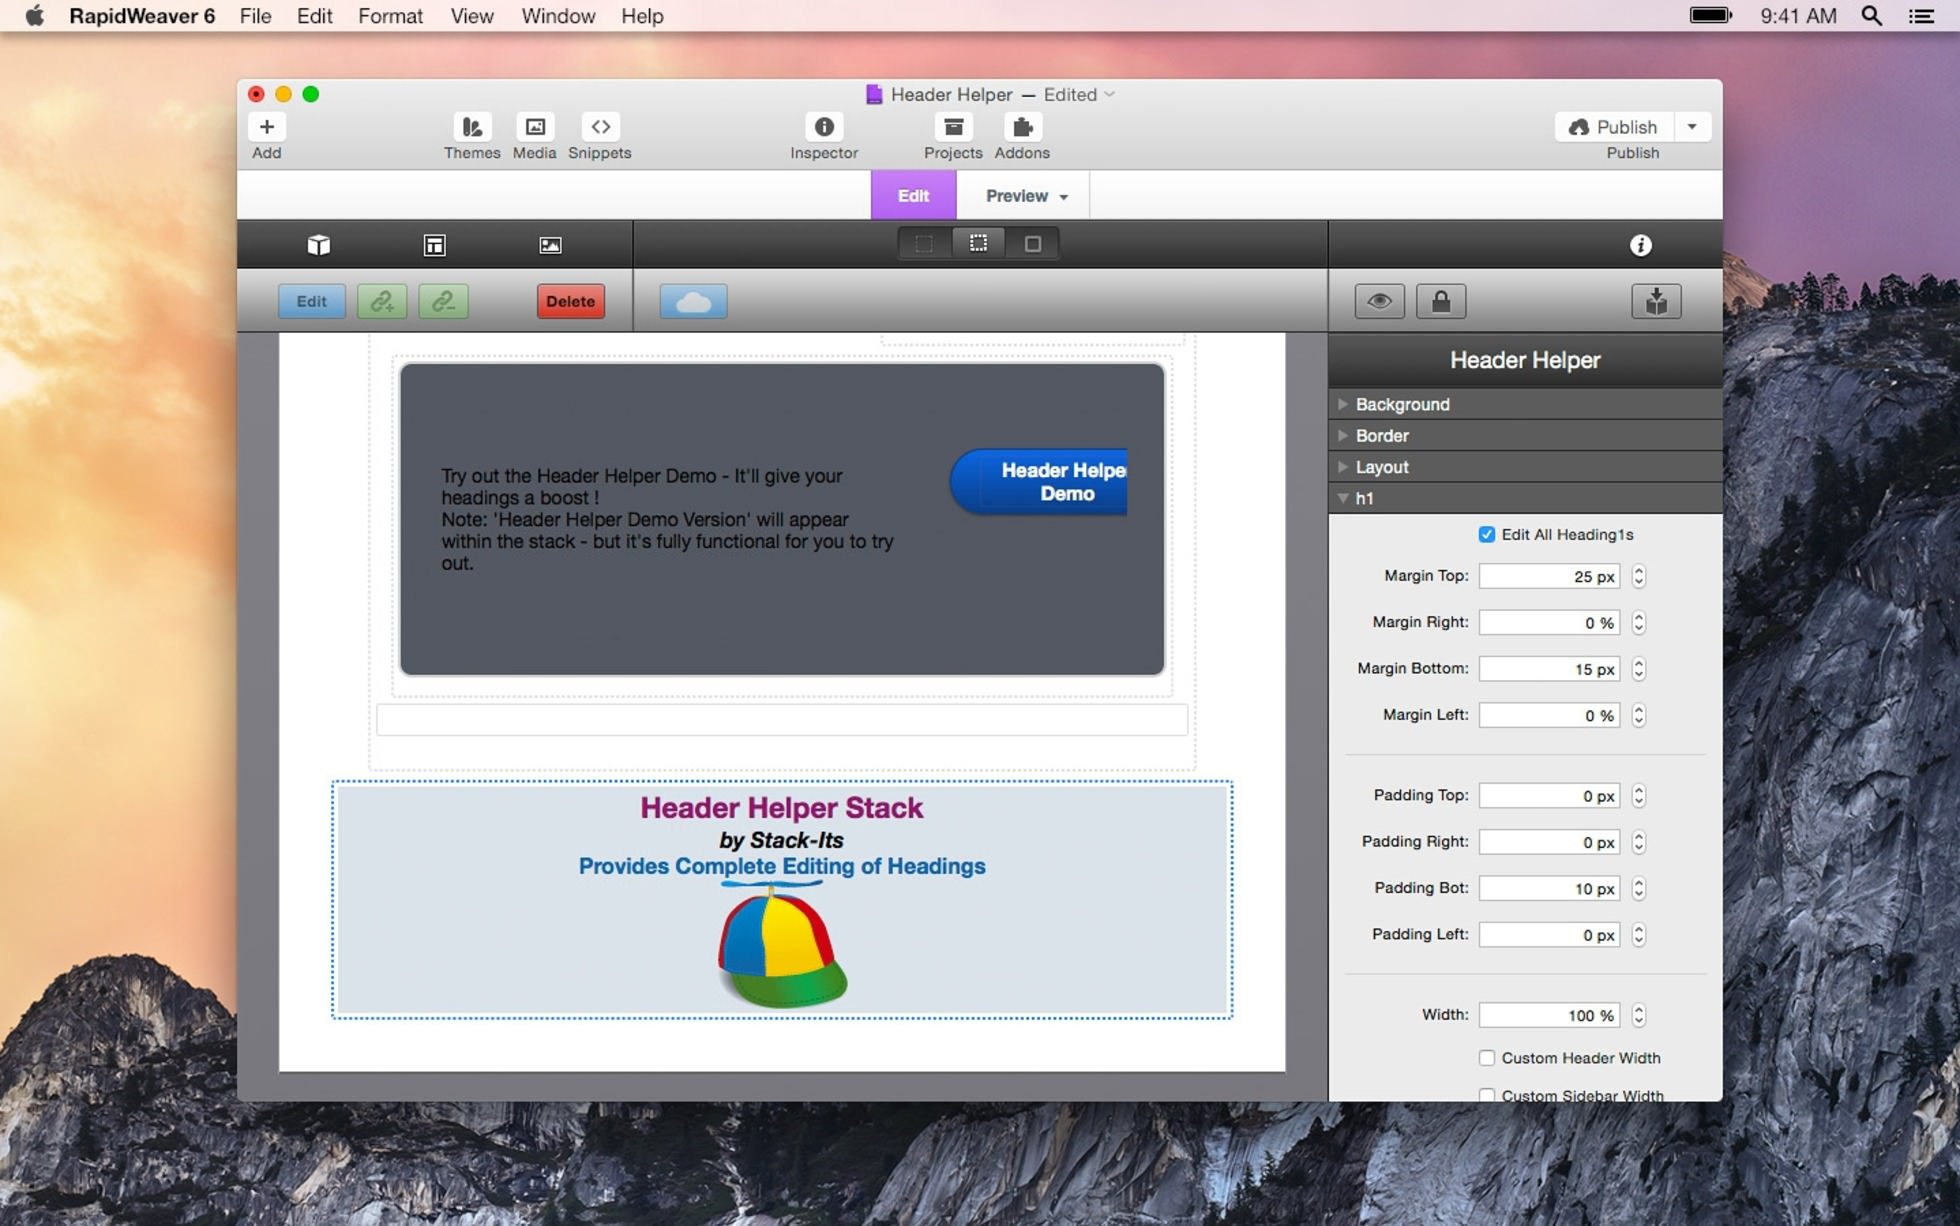
Task: Uncheck Edit All Heading1s checkbox
Action: (1487, 535)
